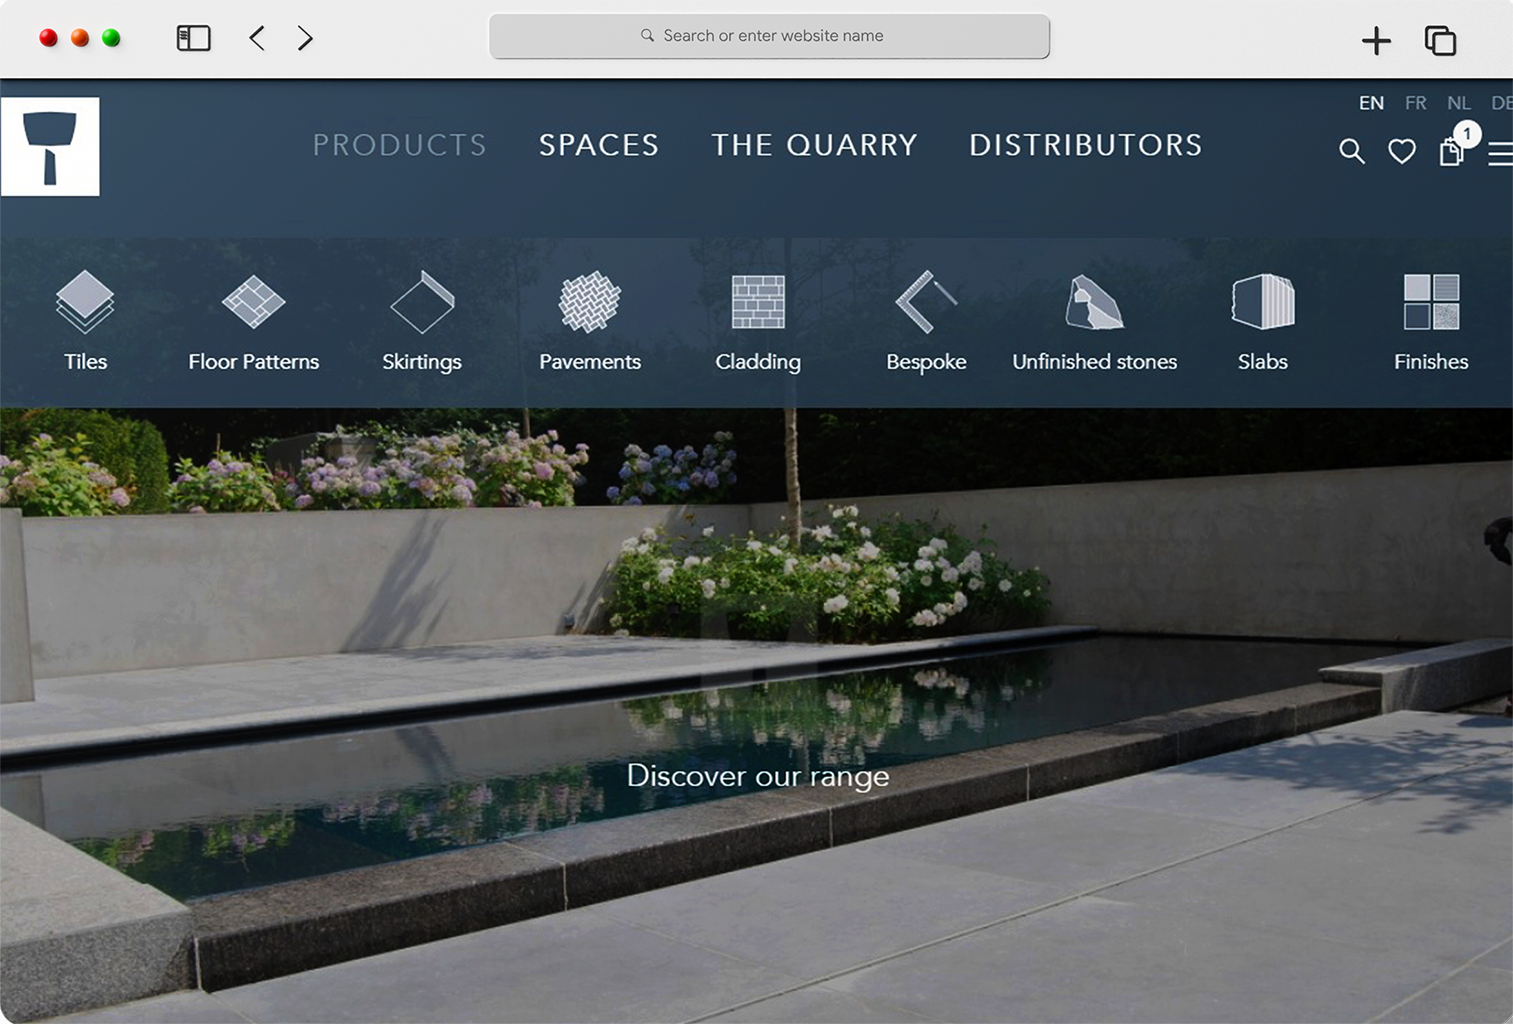Focus the browser address bar

pyautogui.click(x=769, y=36)
